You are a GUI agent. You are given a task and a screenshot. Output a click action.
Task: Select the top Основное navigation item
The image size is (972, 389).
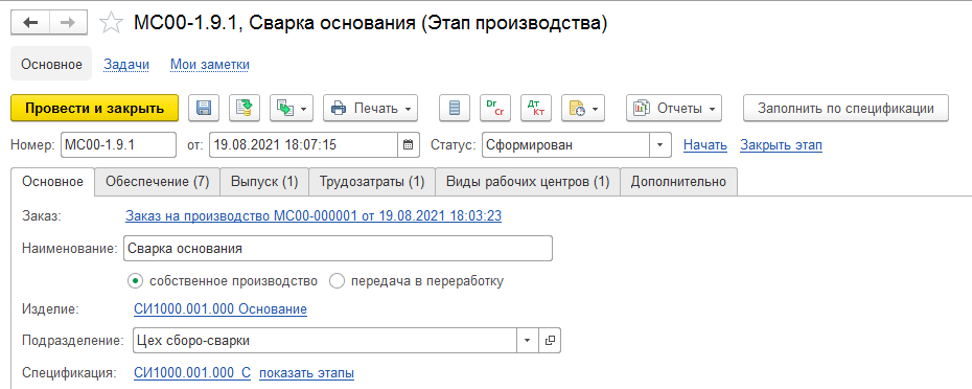(51, 64)
